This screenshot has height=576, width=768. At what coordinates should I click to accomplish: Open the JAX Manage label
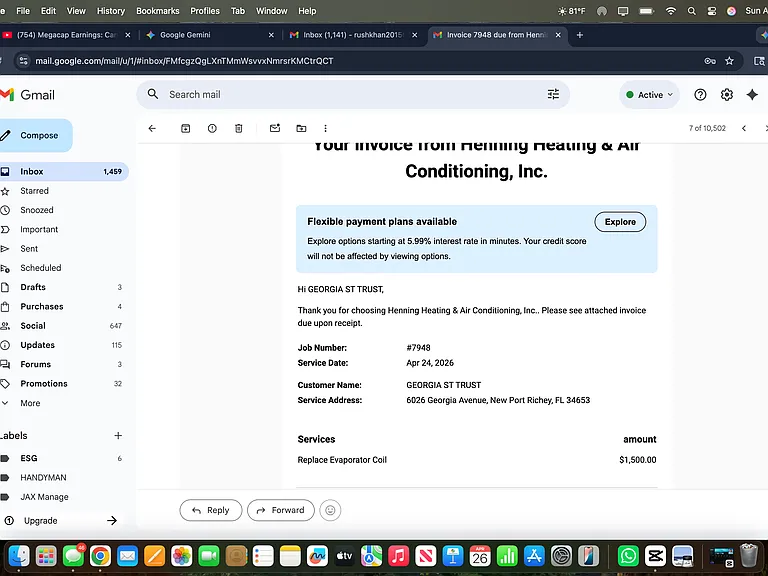pos(63,497)
